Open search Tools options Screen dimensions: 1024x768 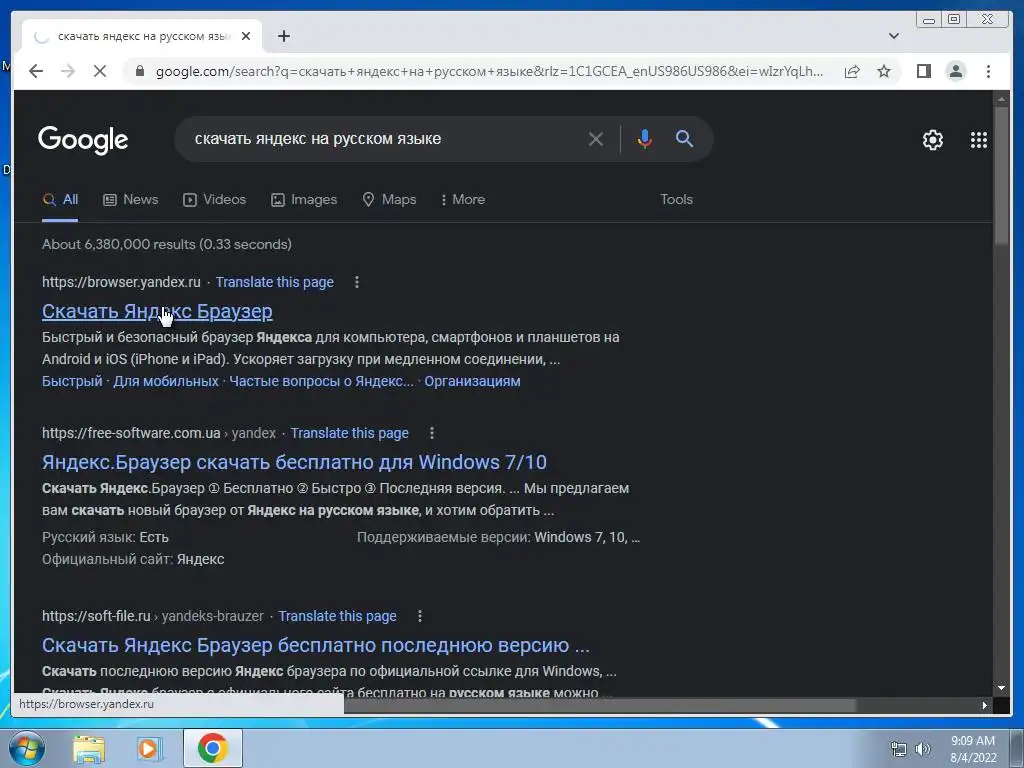676,199
